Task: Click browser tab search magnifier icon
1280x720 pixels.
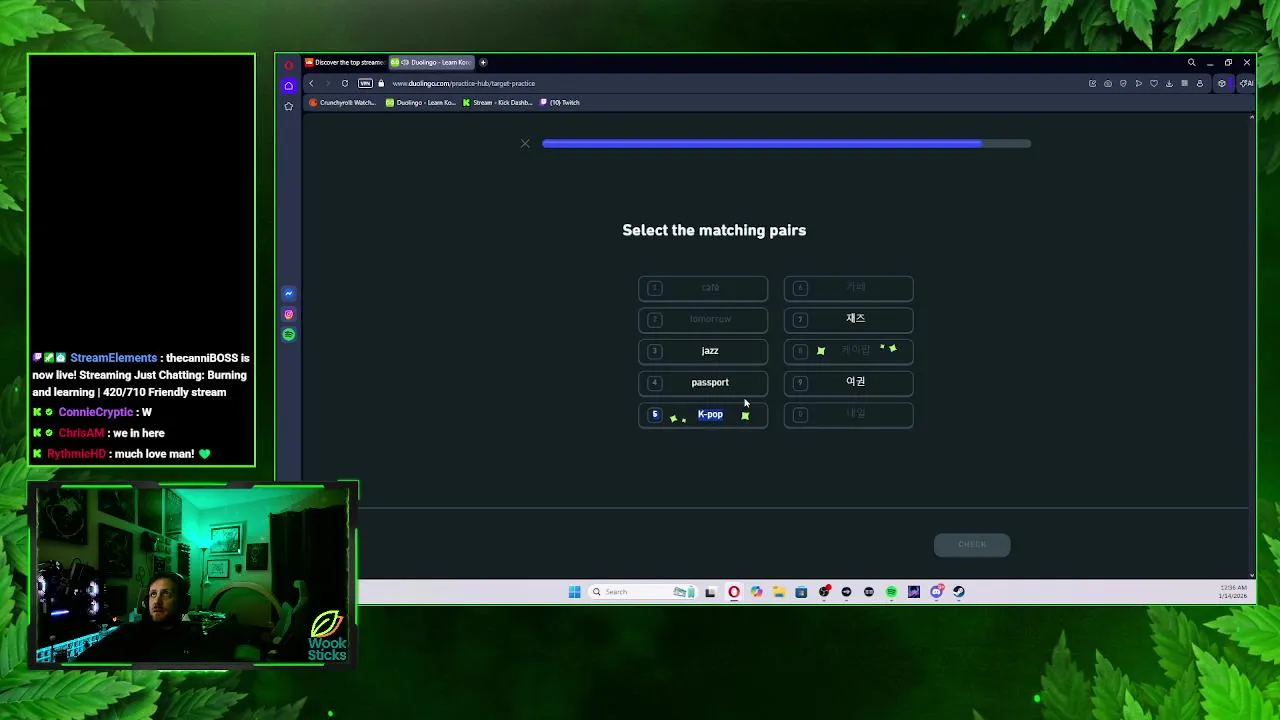Action: click(x=1191, y=62)
